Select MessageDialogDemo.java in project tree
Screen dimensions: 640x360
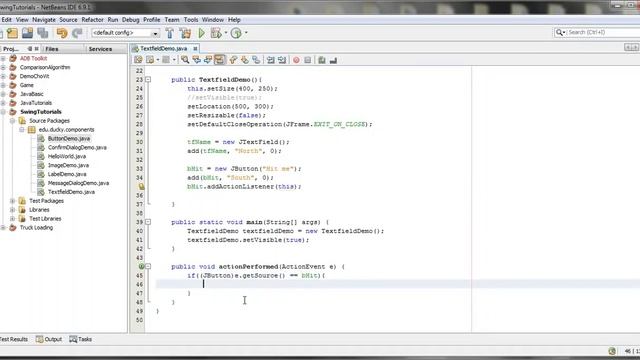pos(78,183)
